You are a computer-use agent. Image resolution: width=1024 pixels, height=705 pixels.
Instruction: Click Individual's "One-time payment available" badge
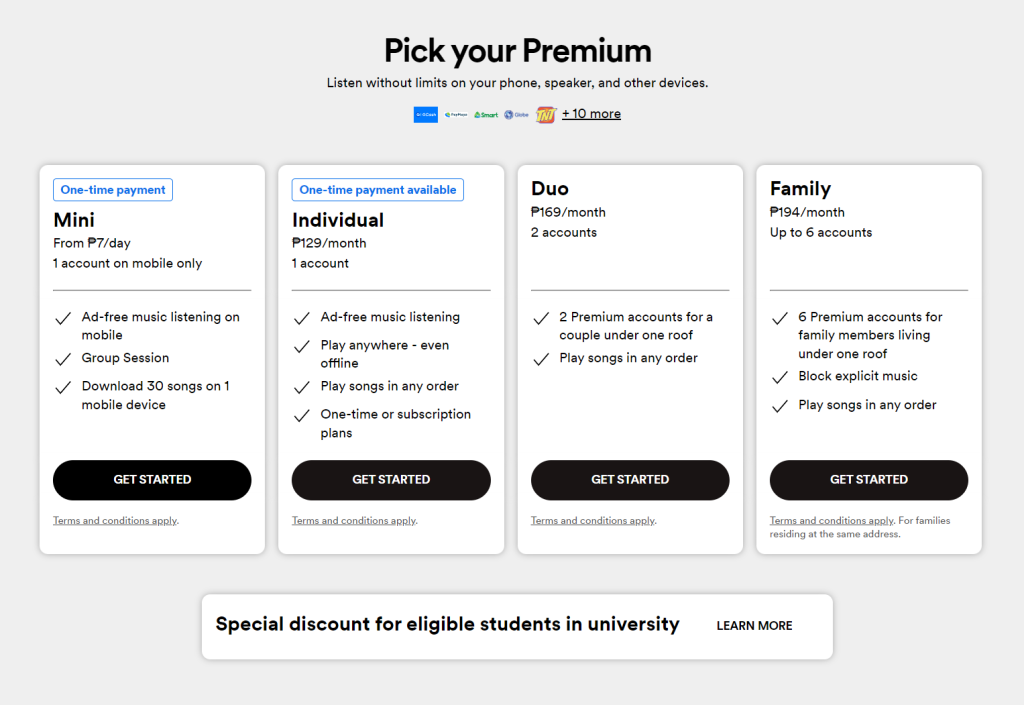pyautogui.click(x=377, y=190)
